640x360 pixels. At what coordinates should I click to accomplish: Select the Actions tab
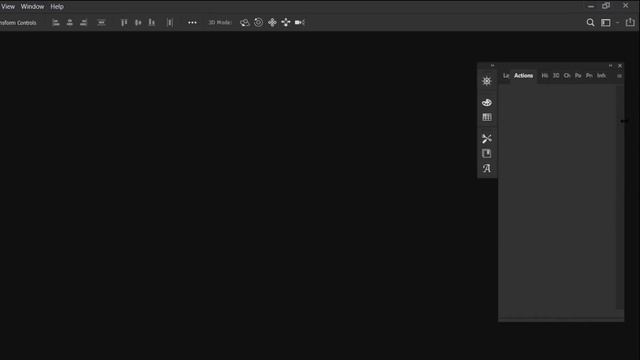523,76
